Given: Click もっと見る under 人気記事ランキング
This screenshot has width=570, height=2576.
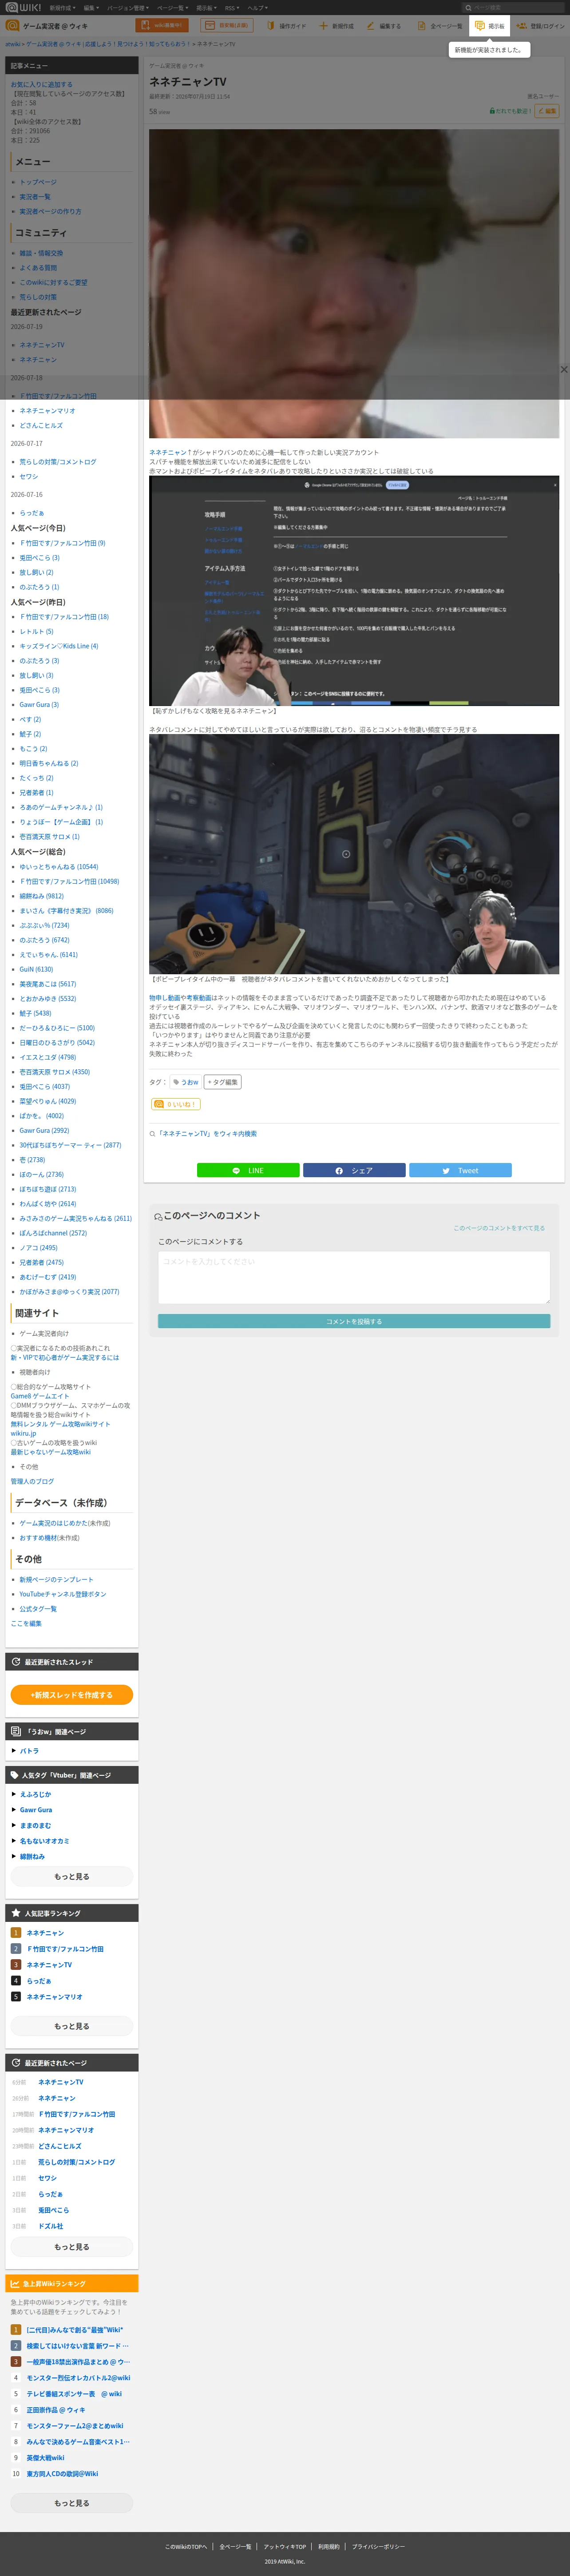Looking at the screenshot, I should (x=72, y=2026).
